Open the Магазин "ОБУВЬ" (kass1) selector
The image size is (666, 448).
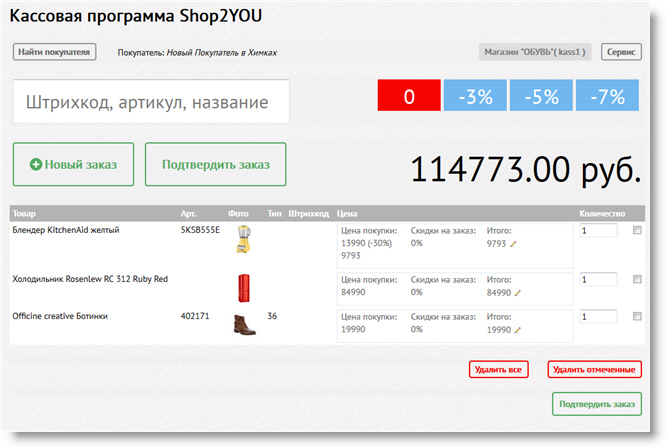coord(537,52)
